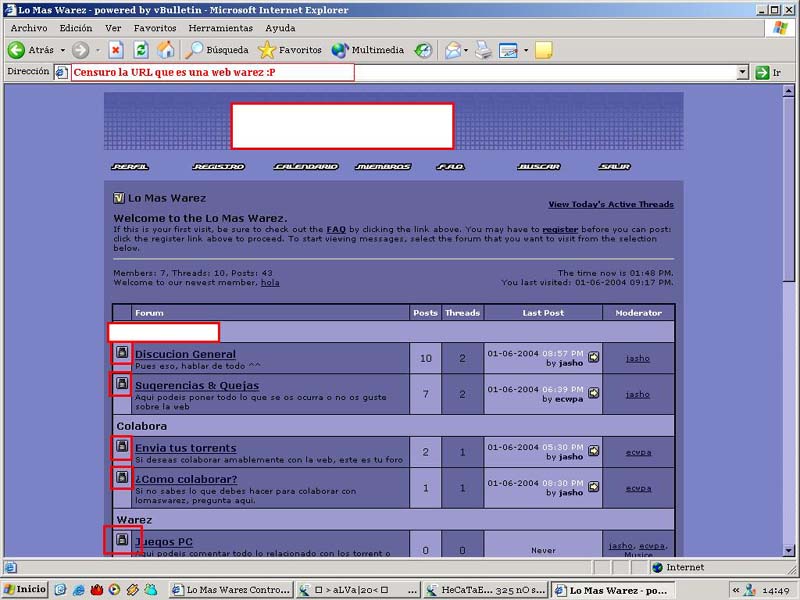Viewport: 800px width, 600px height.
Task: Click the Discucion General forum status icon
Action: click(x=122, y=352)
